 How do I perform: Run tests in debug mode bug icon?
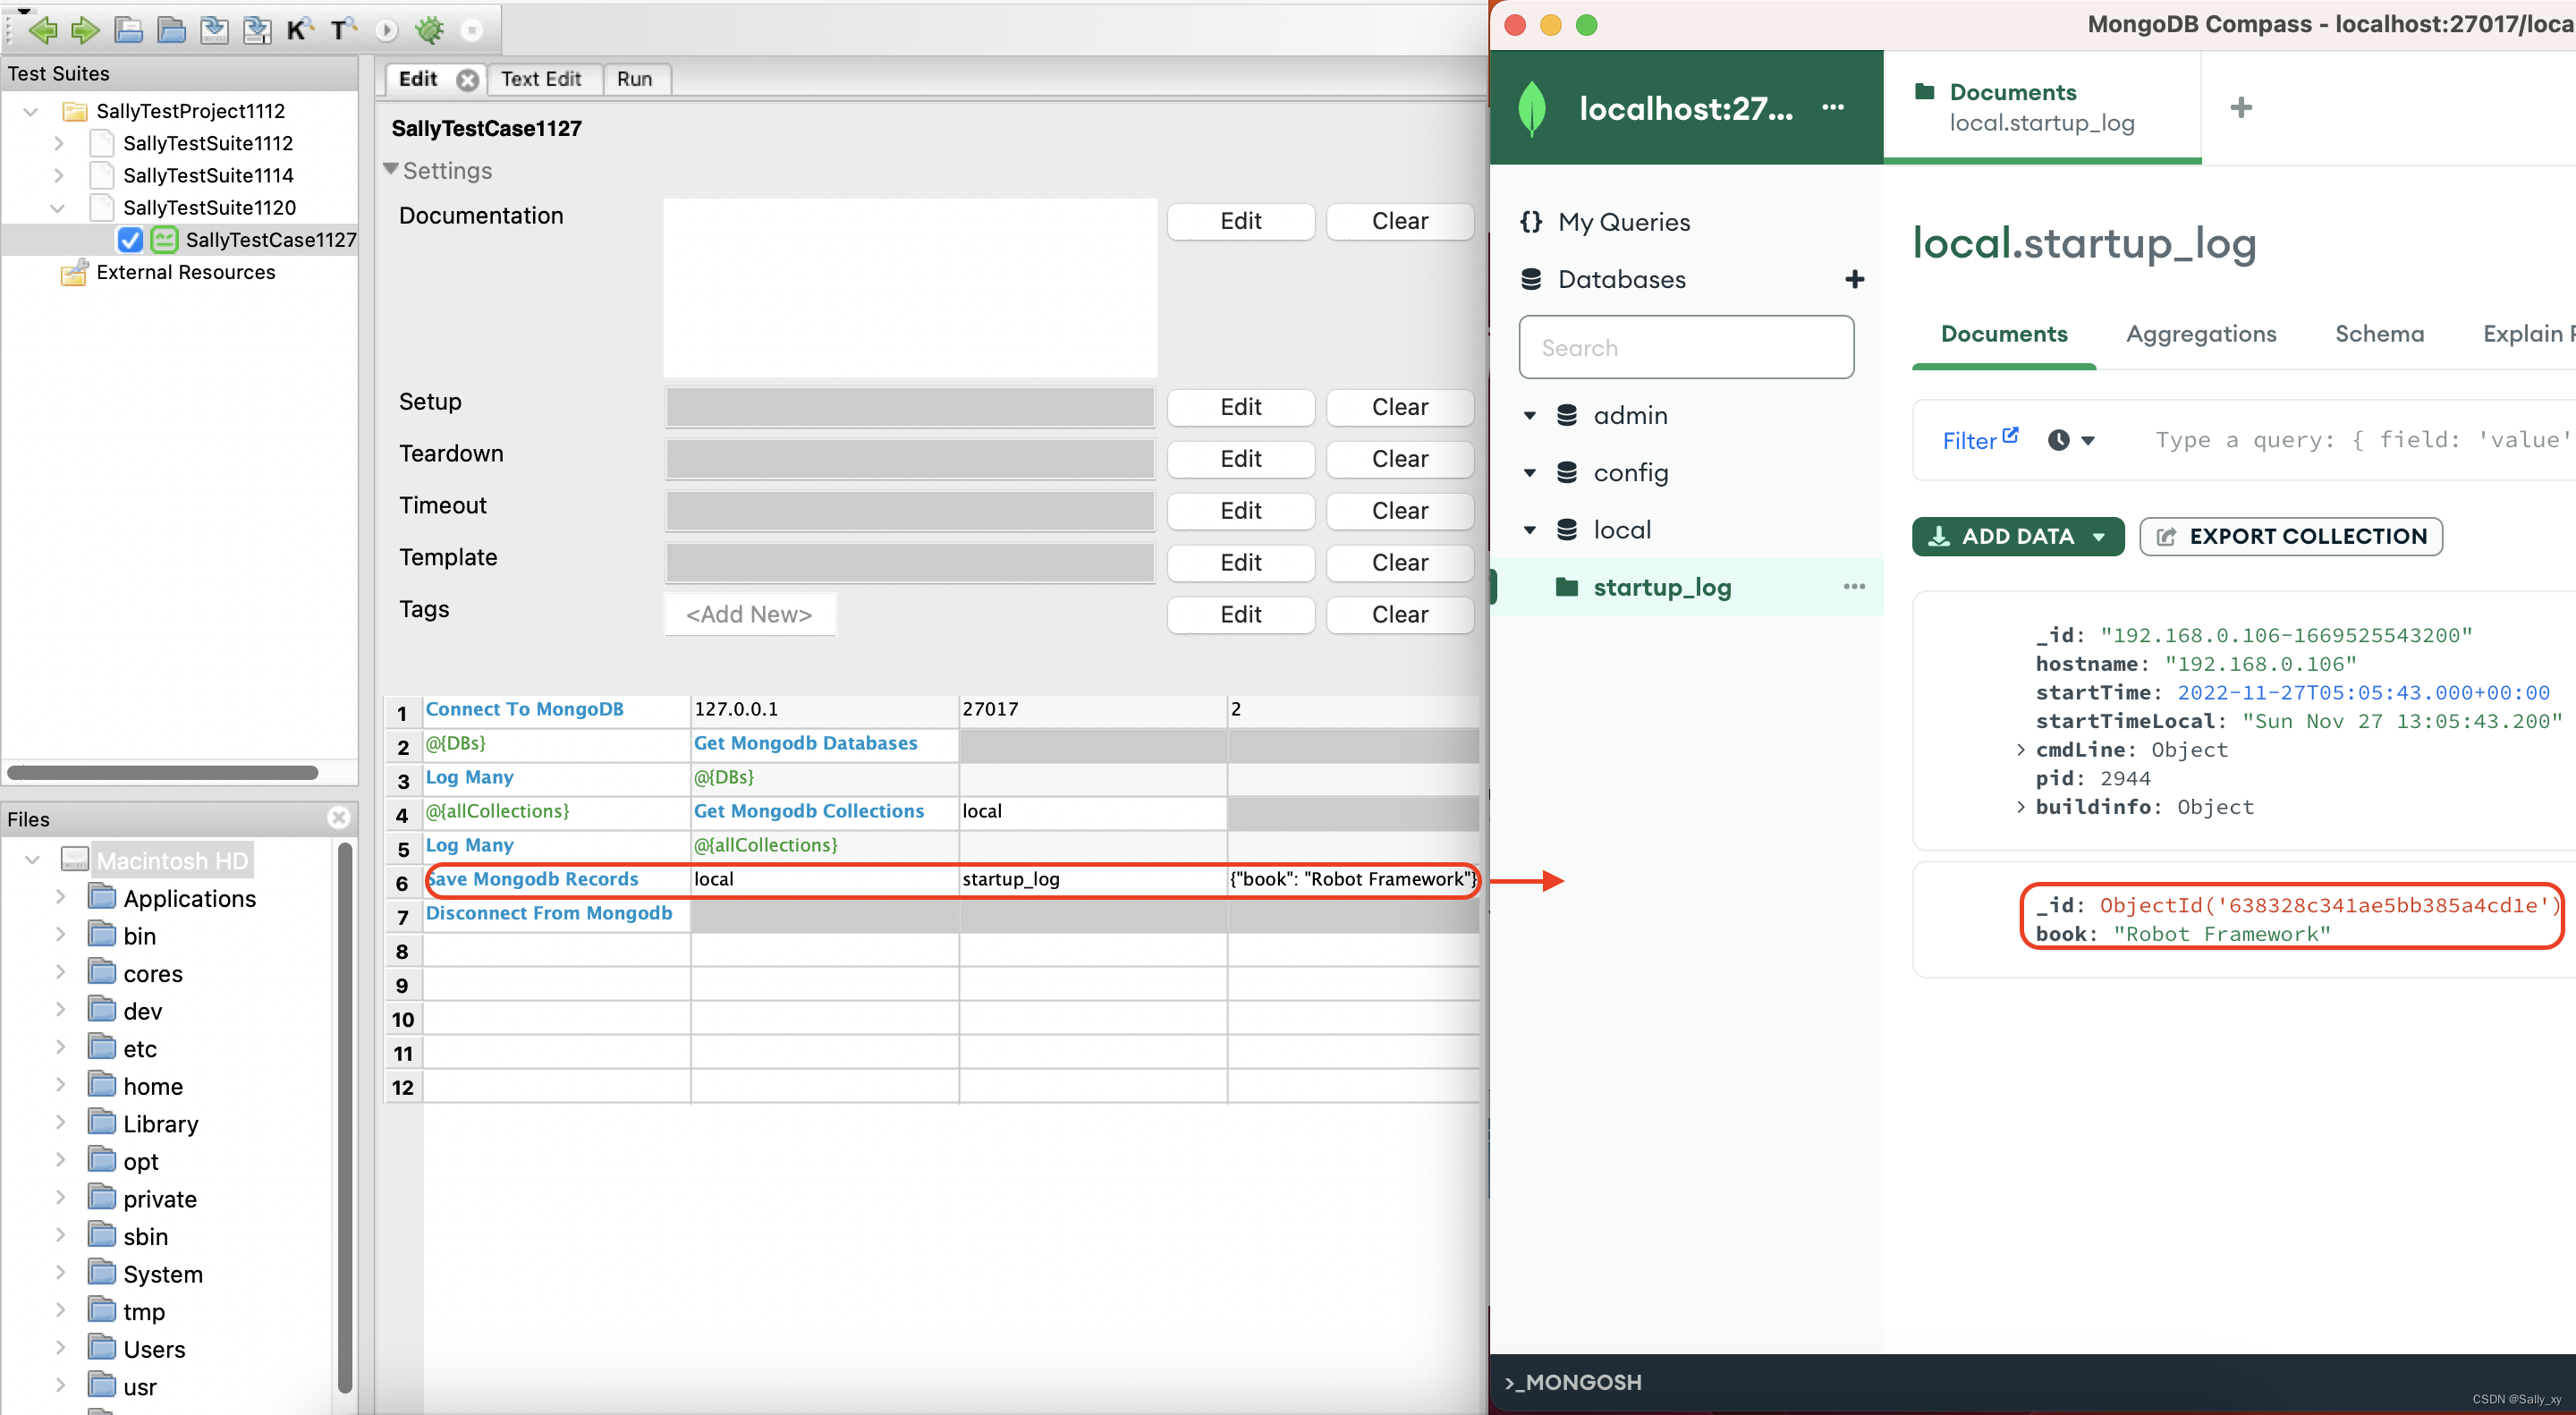tap(430, 30)
